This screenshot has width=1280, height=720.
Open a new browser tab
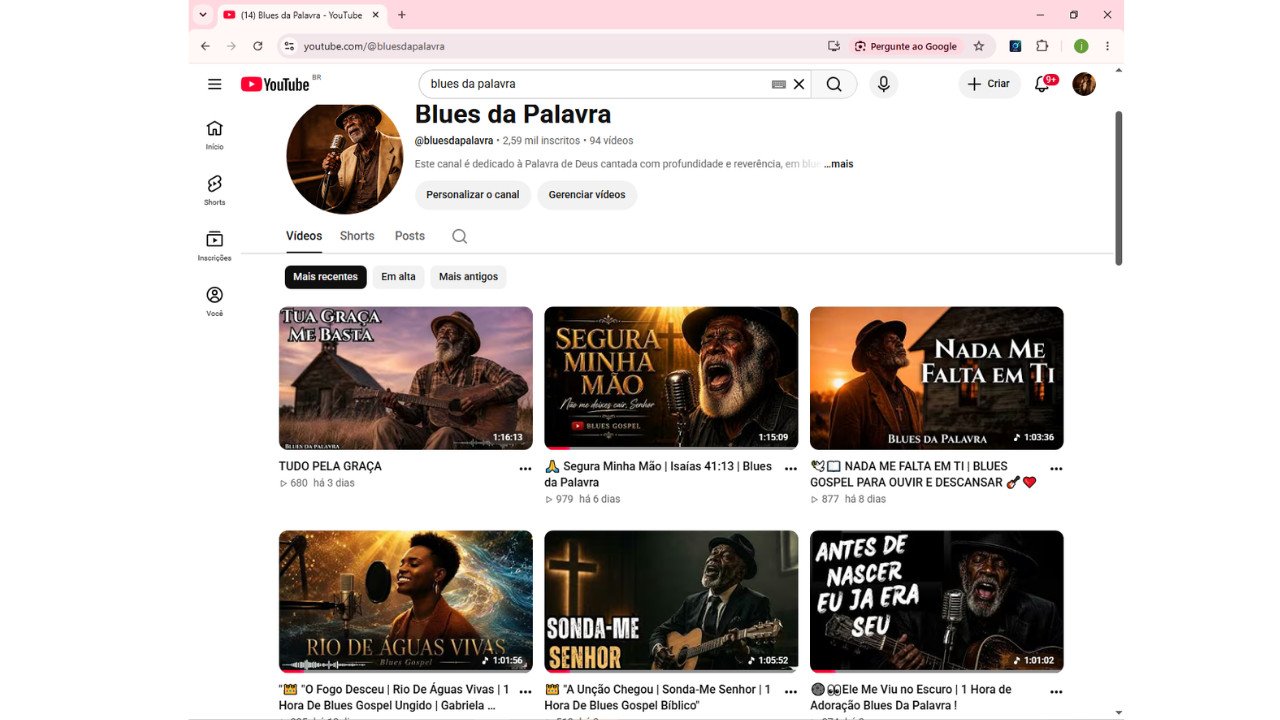tap(402, 15)
